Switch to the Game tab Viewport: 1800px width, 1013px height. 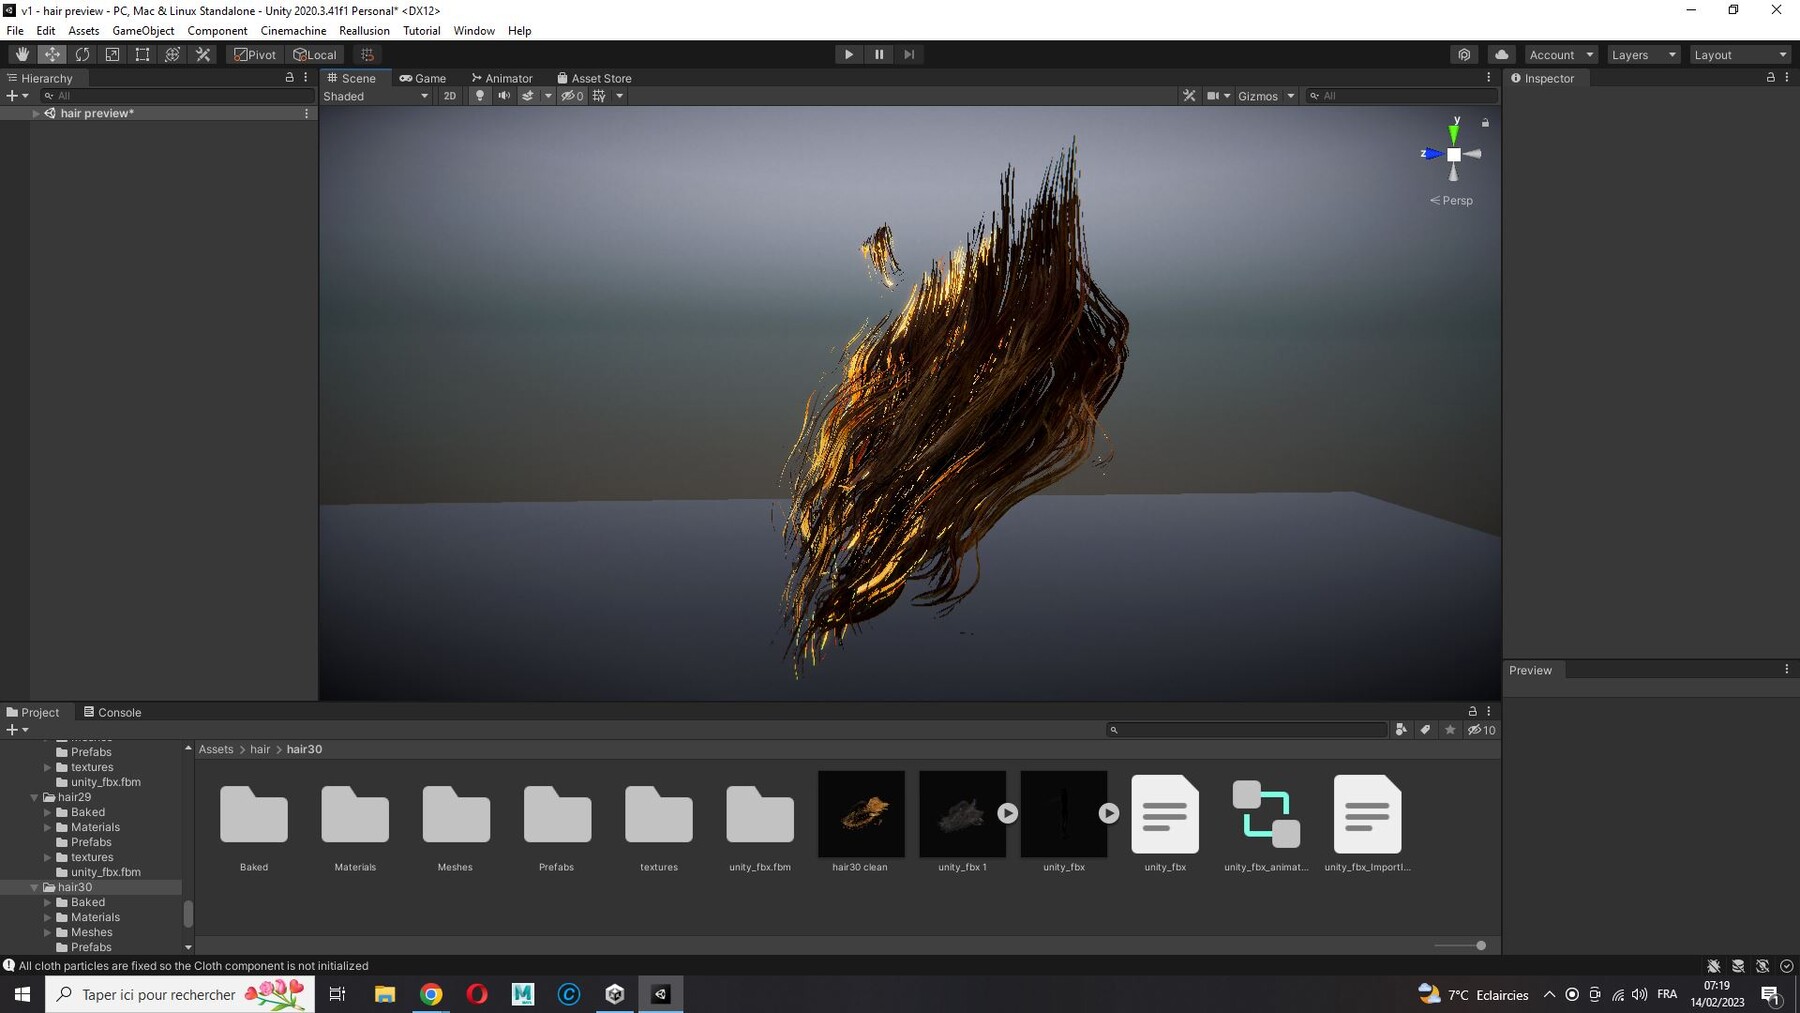[x=423, y=78]
